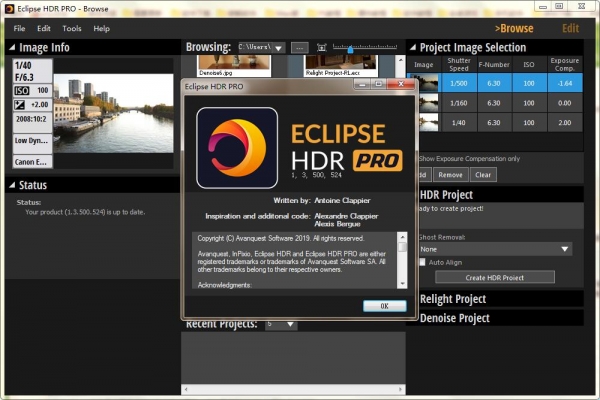This screenshot has width=600, height=400.
Task: Enable the Auto Align checkbox
Action: [x=424, y=262]
